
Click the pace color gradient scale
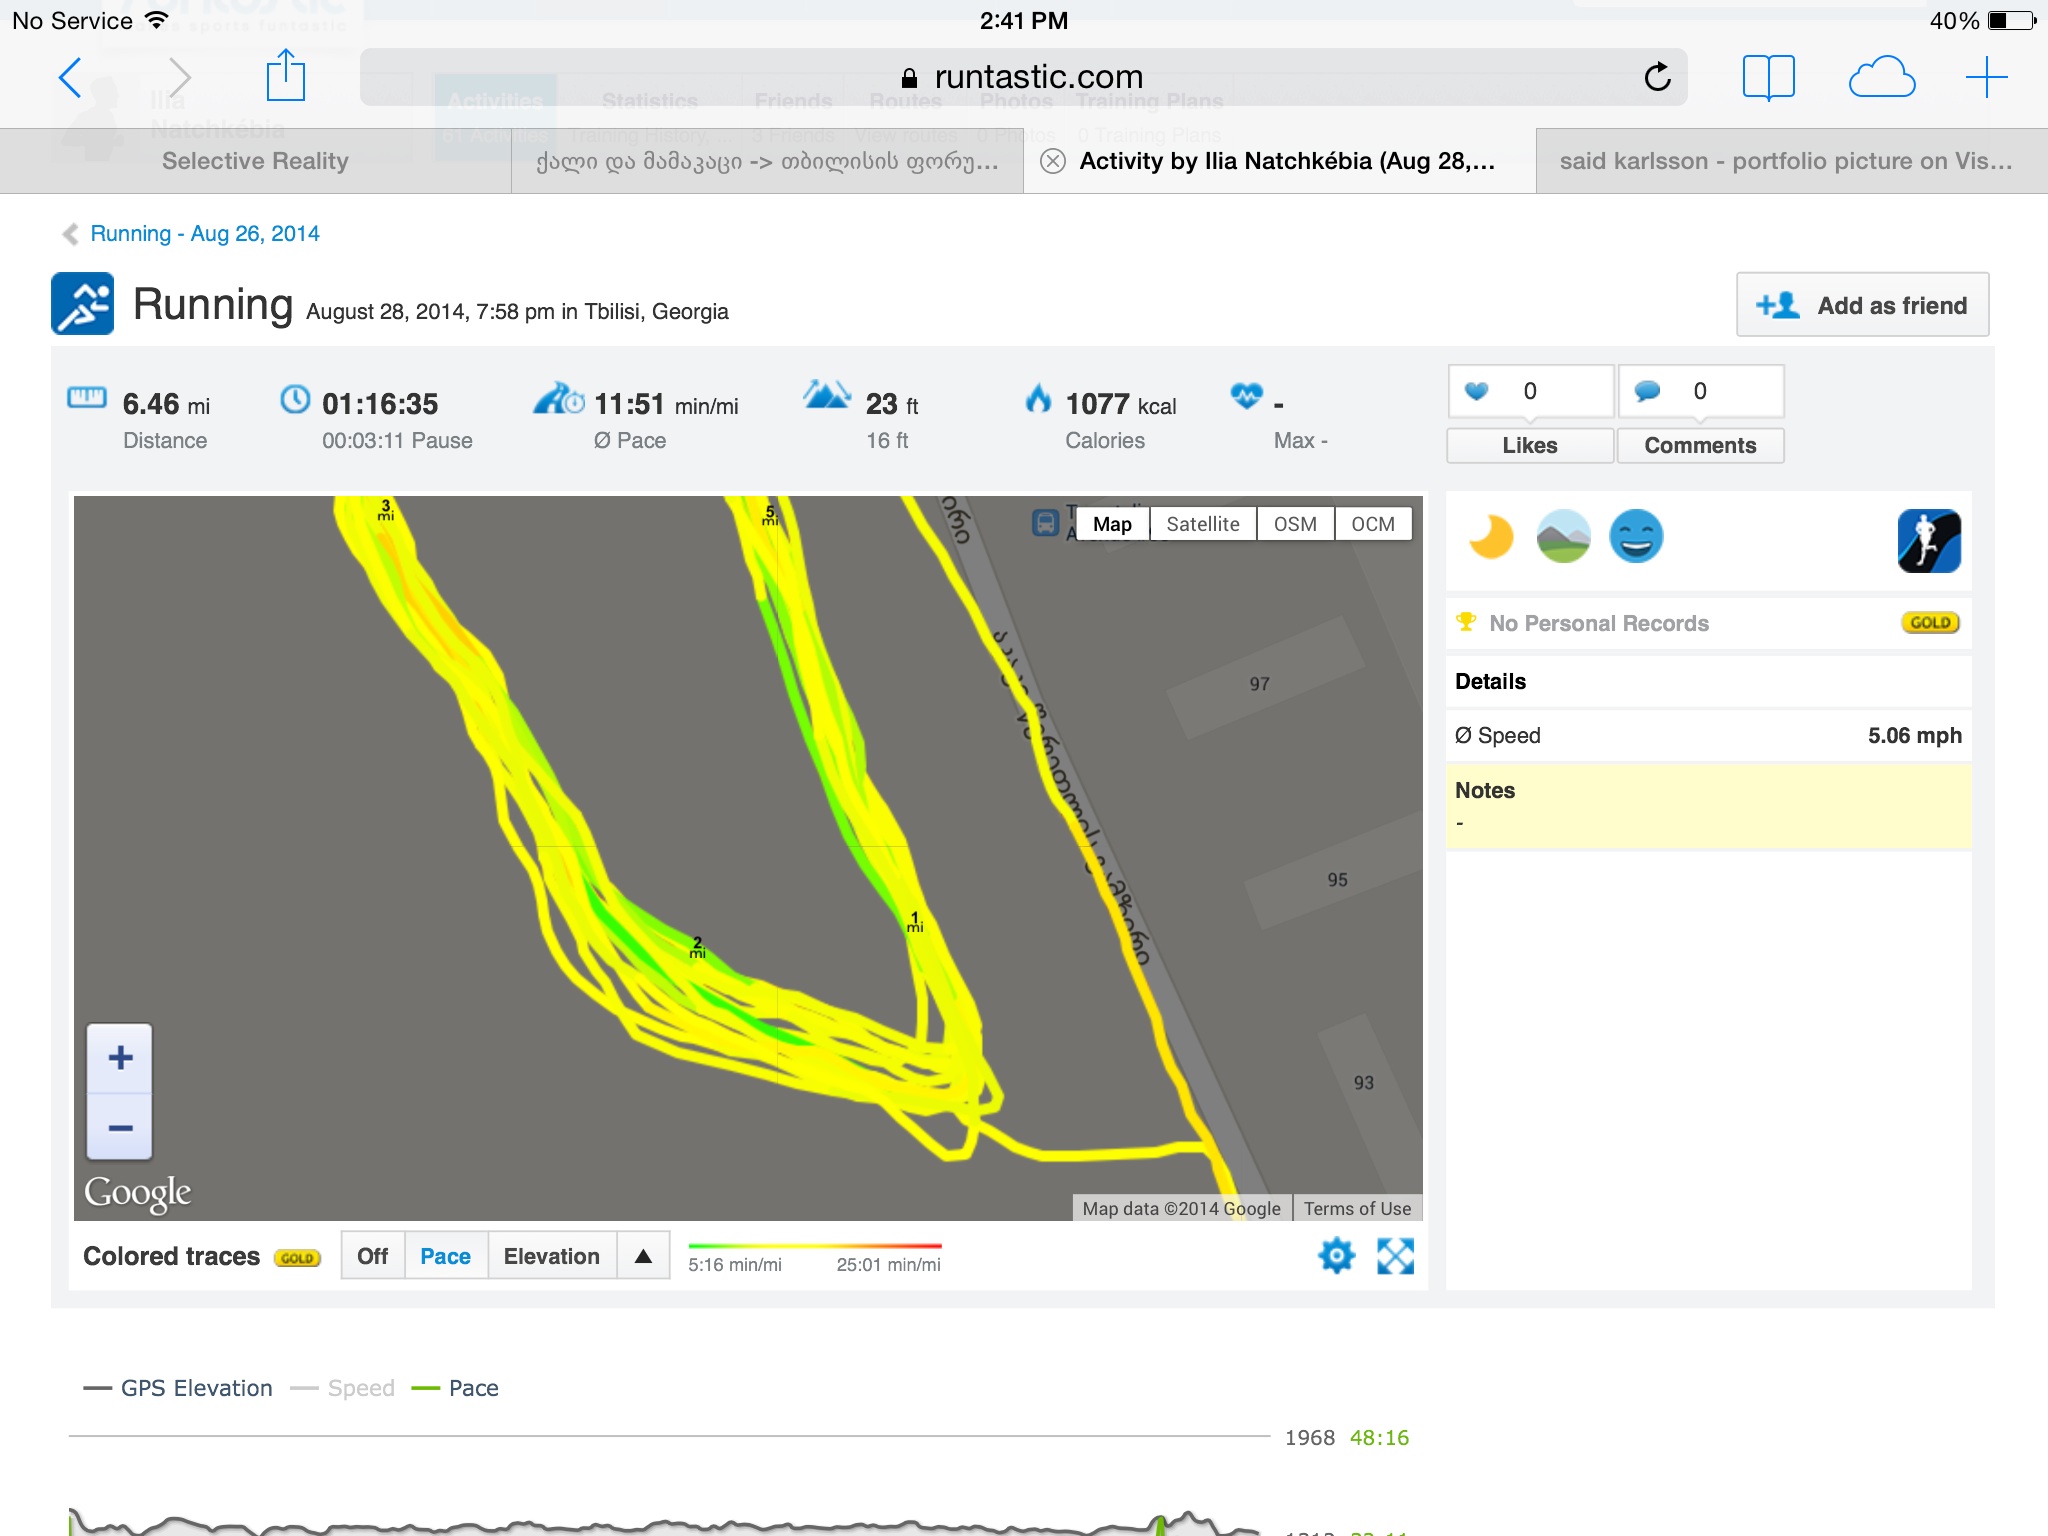(x=814, y=1247)
